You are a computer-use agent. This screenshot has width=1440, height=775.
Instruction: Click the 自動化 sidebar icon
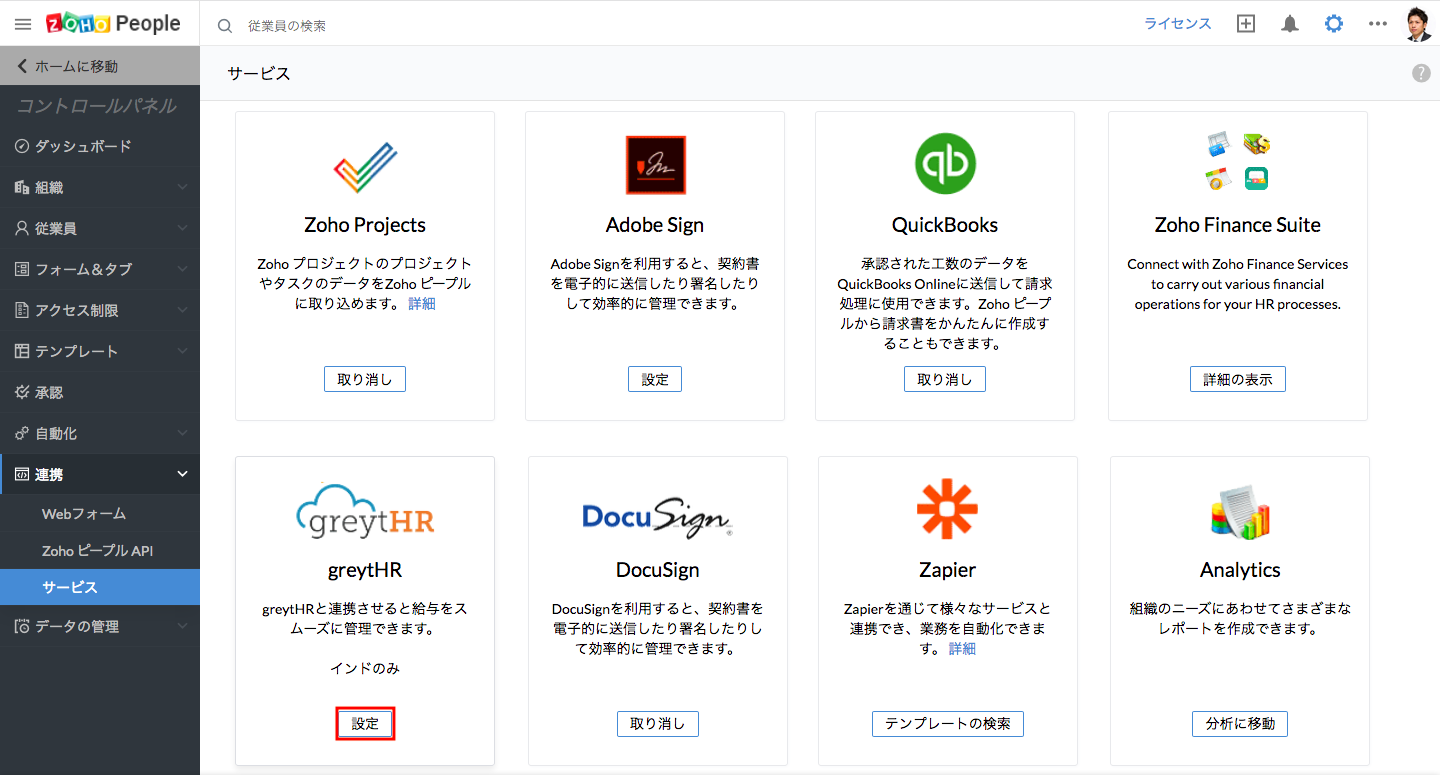pyautogui.click(x=22, y=433)
